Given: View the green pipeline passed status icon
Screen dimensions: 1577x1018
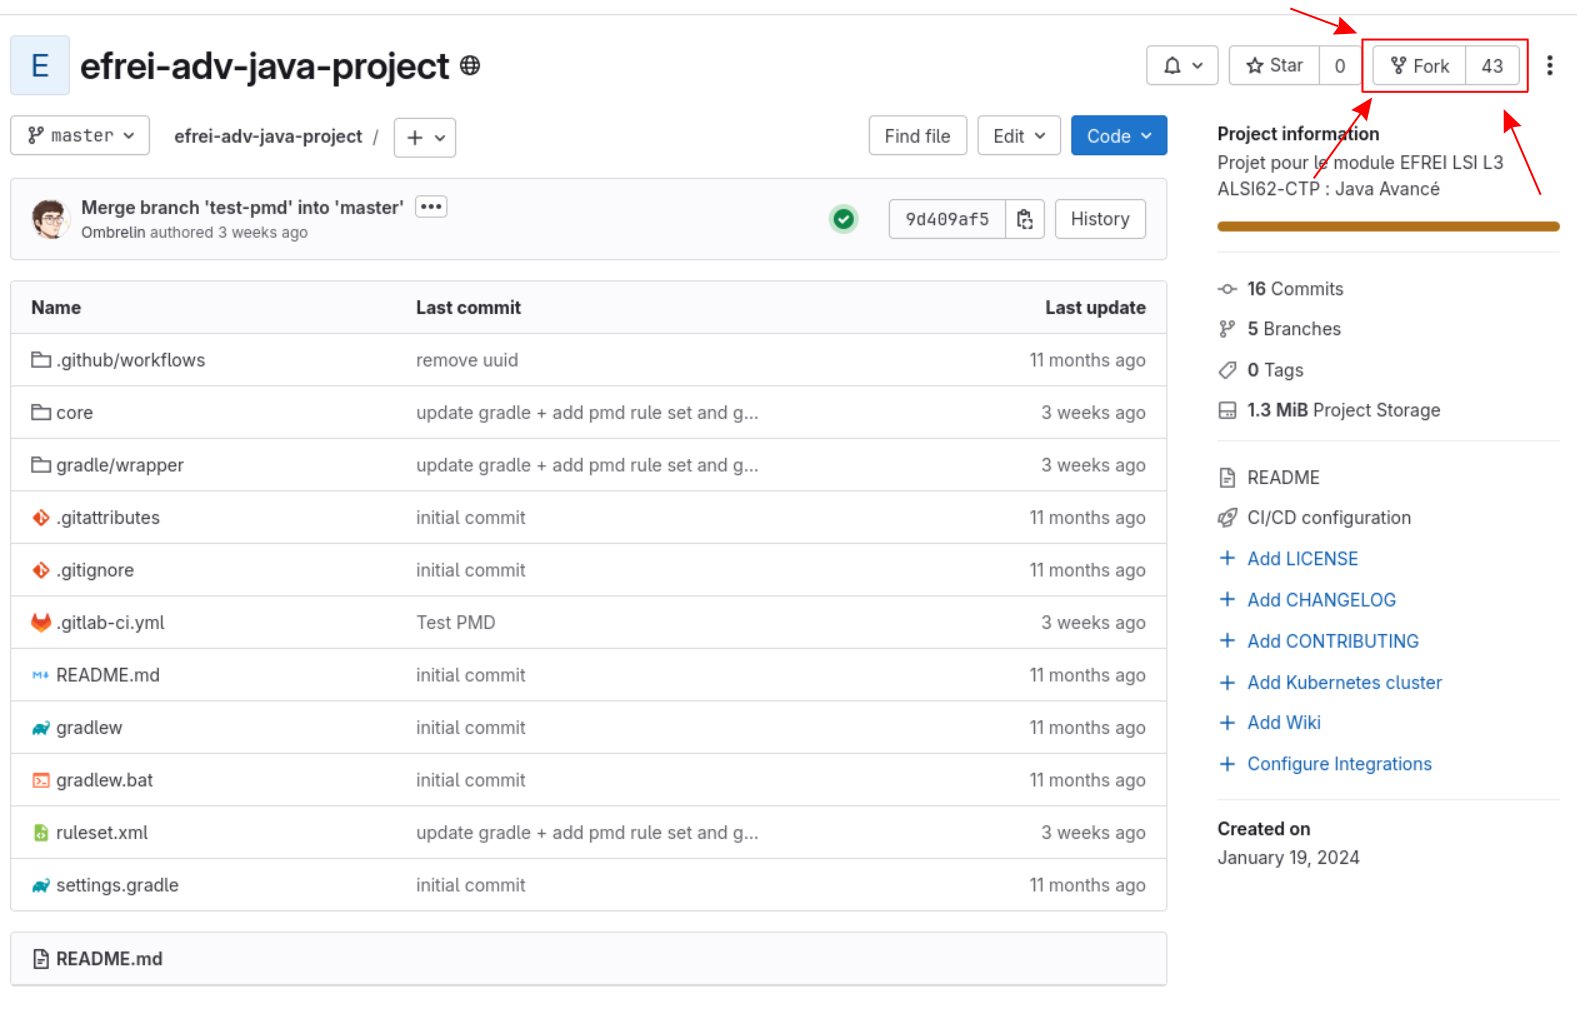Looking at the screenshot, I should [x=844, y=219].
